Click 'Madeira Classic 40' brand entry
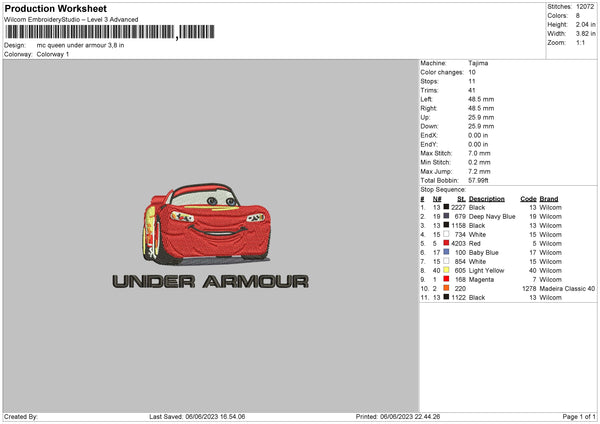The height and width of the screenshot is (424, 600). (x=567, y=289)
